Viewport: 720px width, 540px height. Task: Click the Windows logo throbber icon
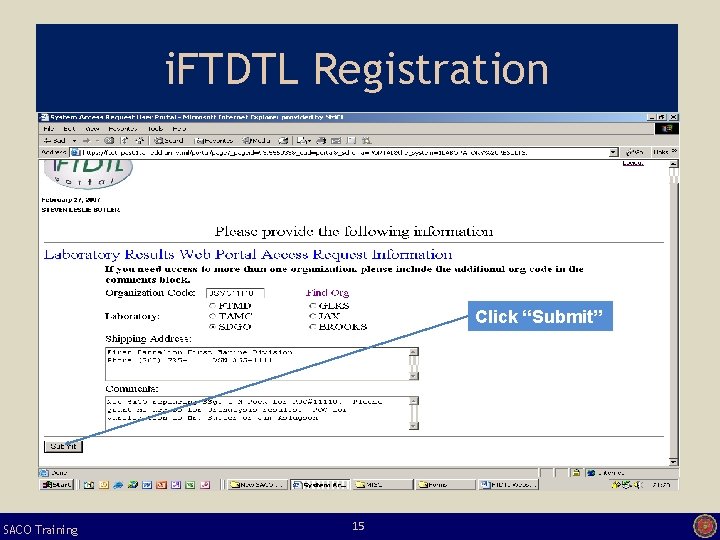coord(667,129)
